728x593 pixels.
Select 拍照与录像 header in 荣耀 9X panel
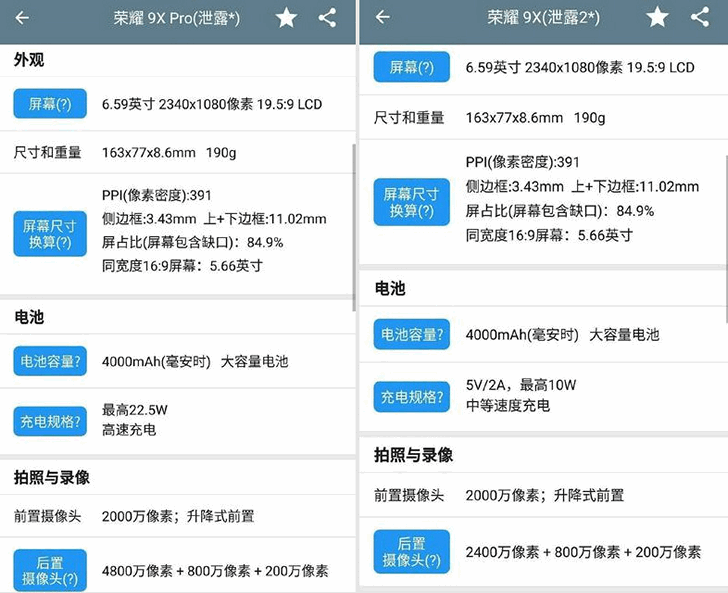[x=413, y=455]
